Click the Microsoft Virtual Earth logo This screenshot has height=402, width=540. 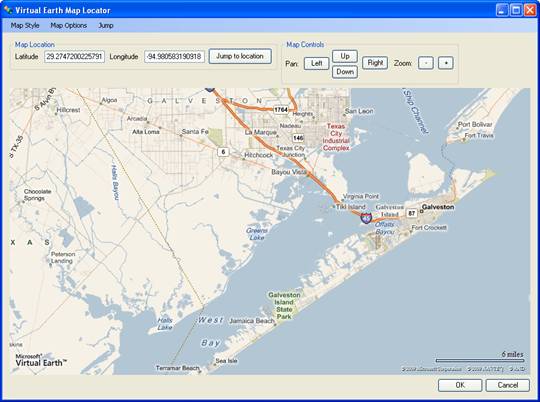tap(41, 360)
